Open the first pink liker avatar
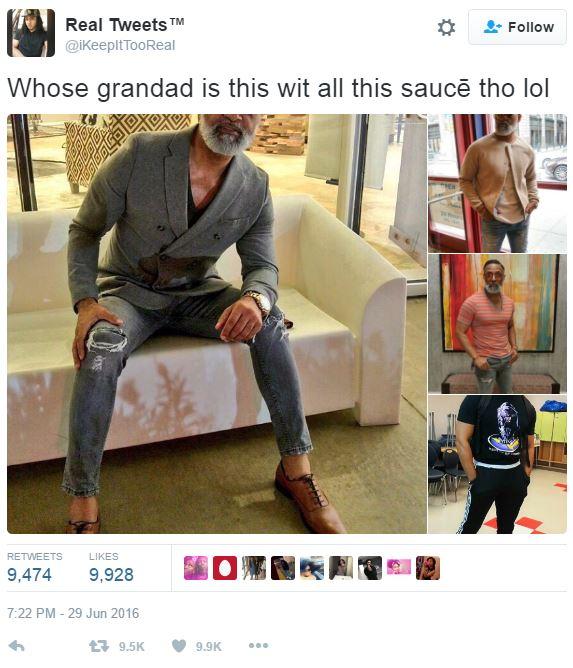The width and height of the screenshot is (573, 668). tap(196, 568)
